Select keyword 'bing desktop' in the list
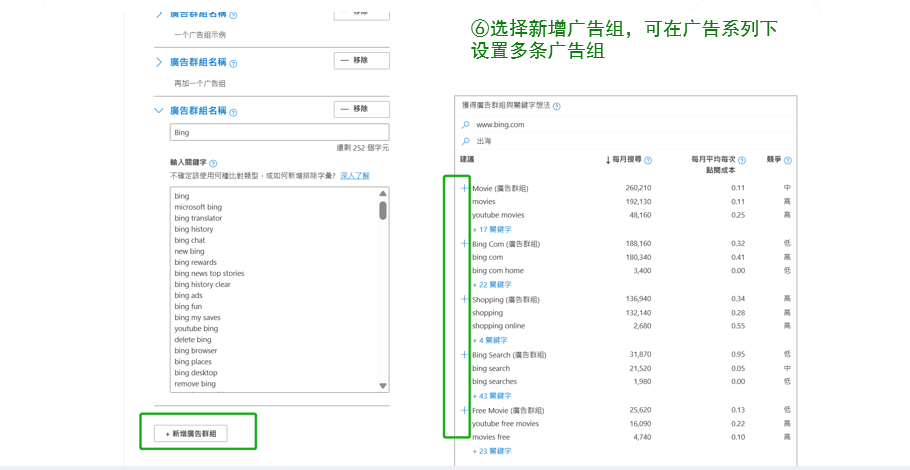 (196, 373)
